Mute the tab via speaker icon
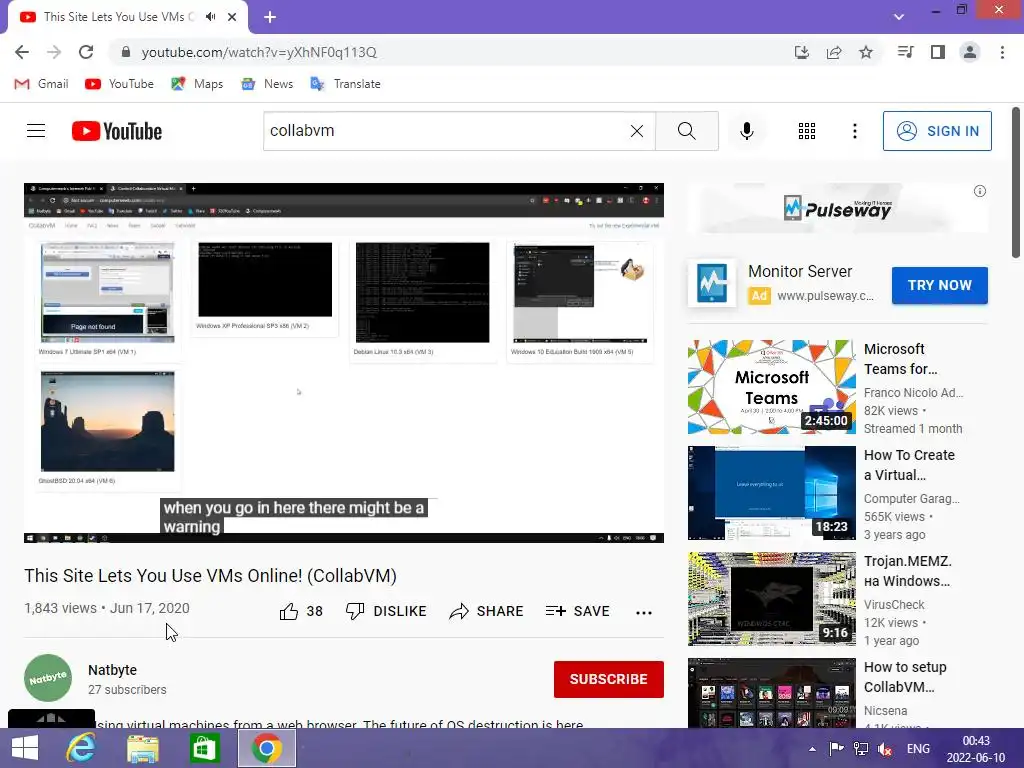Viewport: 1024px width, 768px height. pyautogui.click(x=210, y=17)
